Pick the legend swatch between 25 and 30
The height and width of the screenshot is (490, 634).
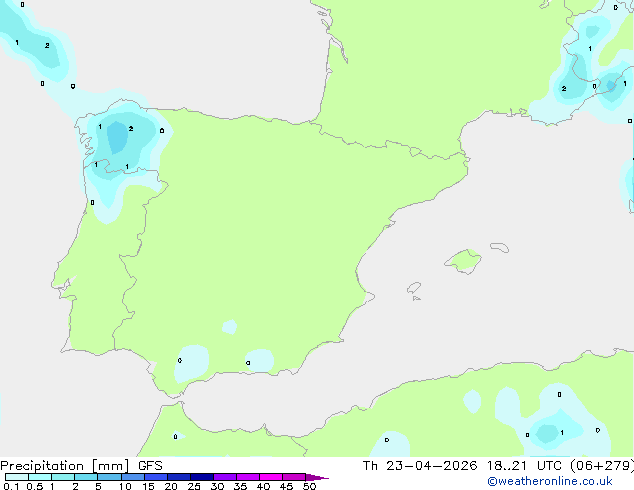201,477
